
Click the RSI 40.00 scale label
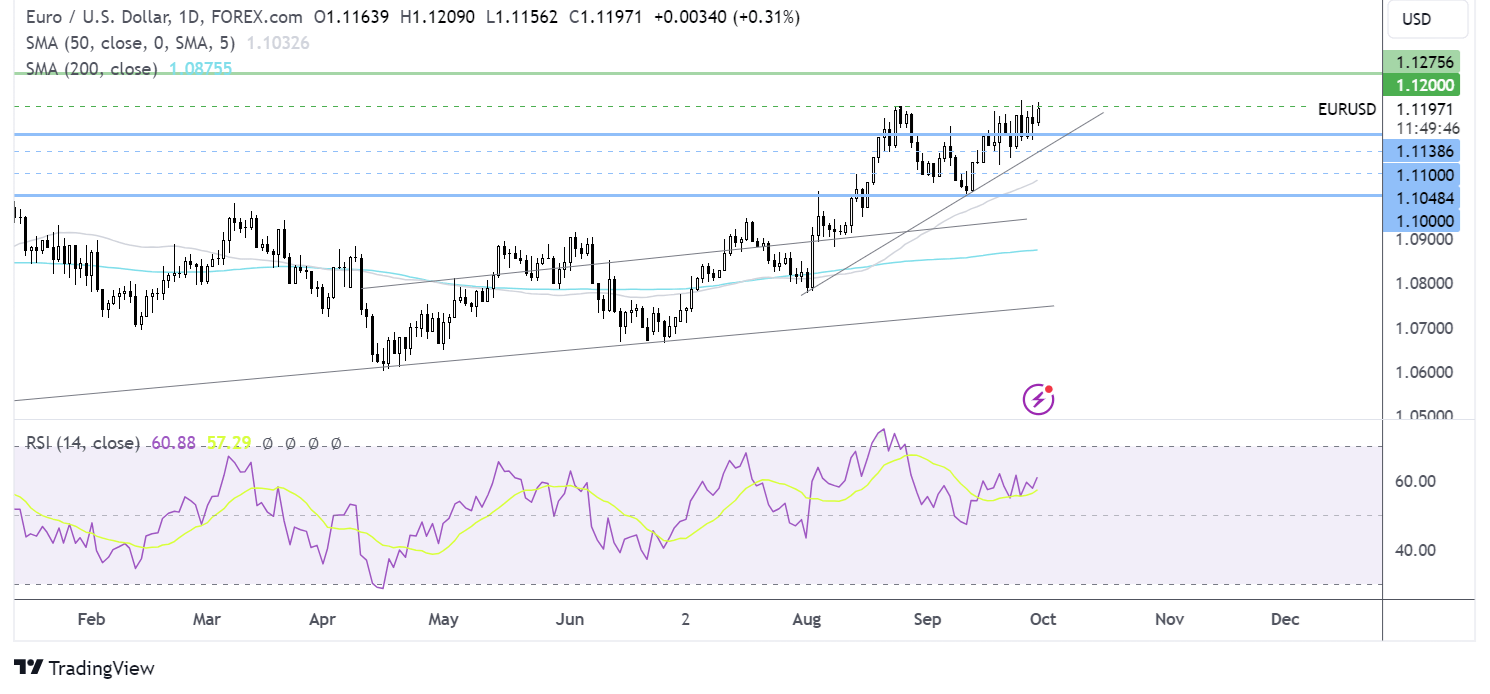pyautogui.click(x=1416, y=550)
